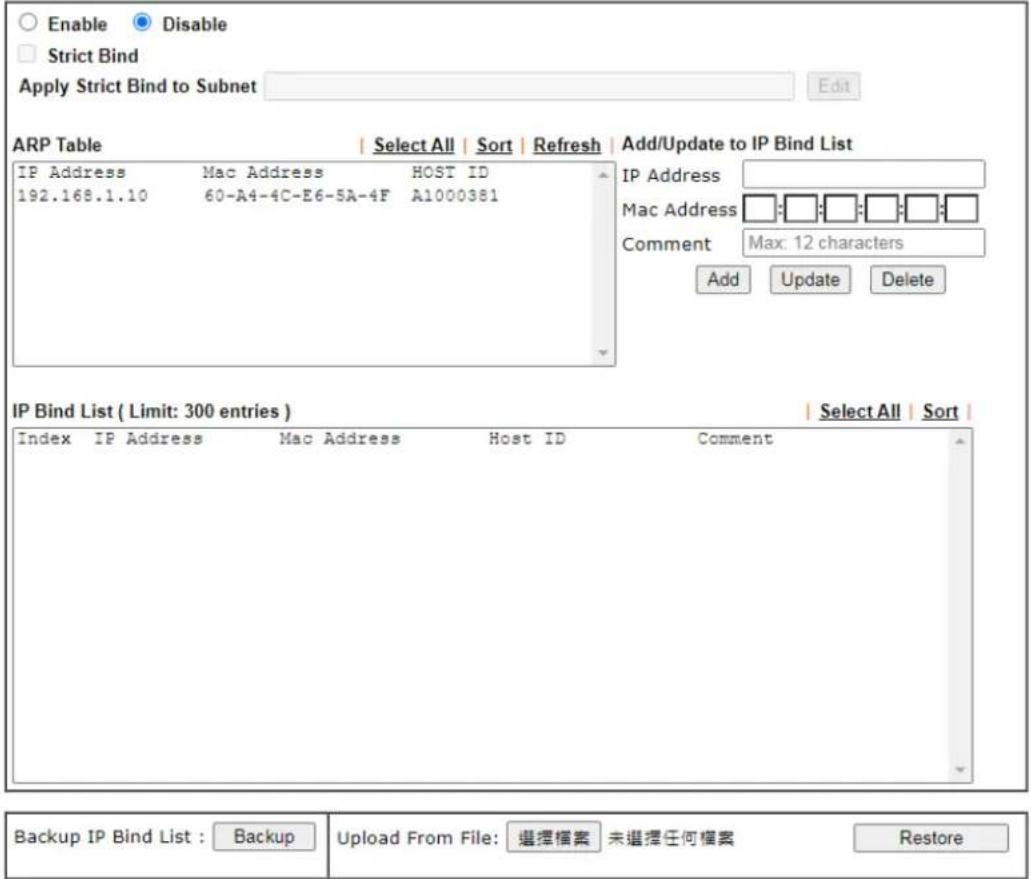The height and width of the screenshot is (879, 1031).
Task: Click ARP Table scrollbar down arrow
Action: click(603, 353)
